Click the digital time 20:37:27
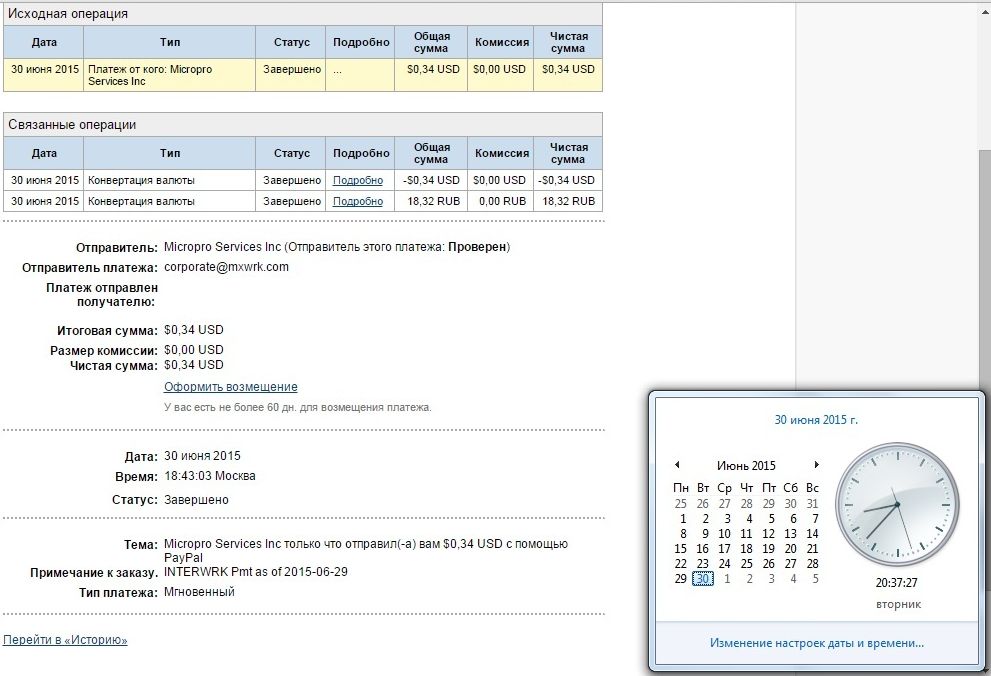 click(896, 582)
